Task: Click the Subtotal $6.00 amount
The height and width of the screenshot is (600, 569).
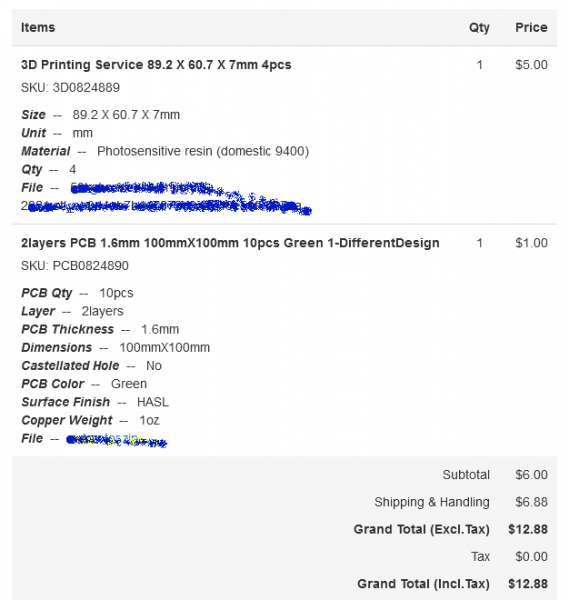Action: [x=531, y=475]
